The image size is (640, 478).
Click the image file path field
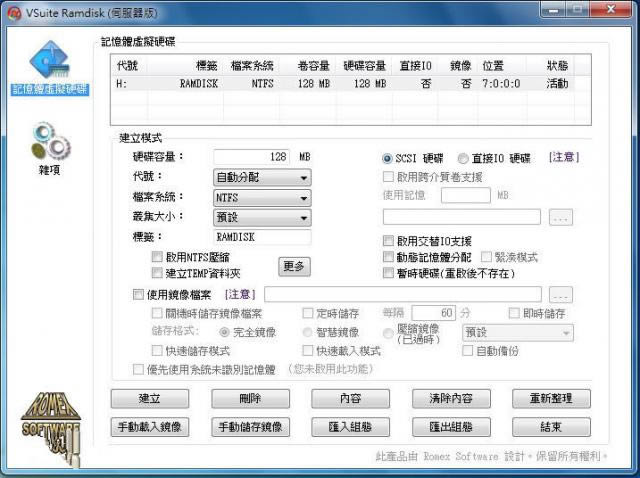pos(403,294)
